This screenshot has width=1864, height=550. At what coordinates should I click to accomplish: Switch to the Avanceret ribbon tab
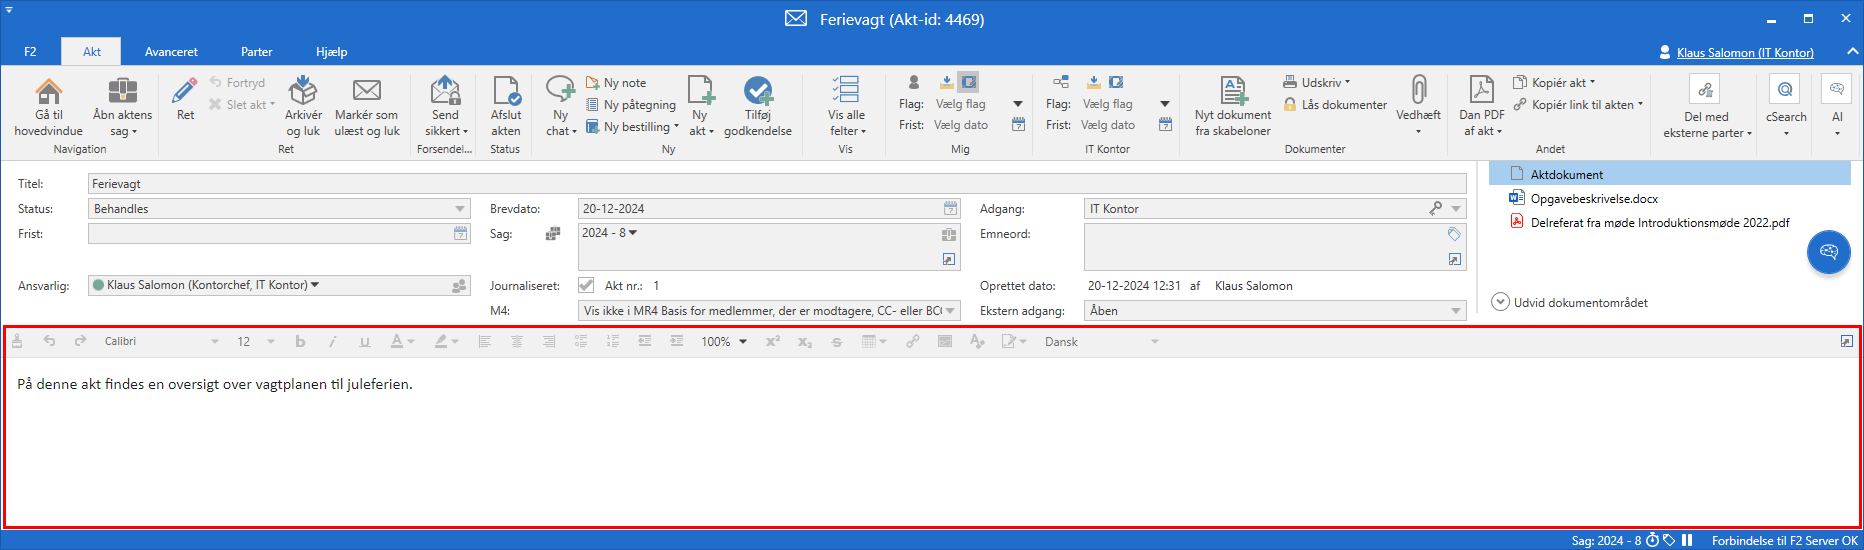[171, 52]
